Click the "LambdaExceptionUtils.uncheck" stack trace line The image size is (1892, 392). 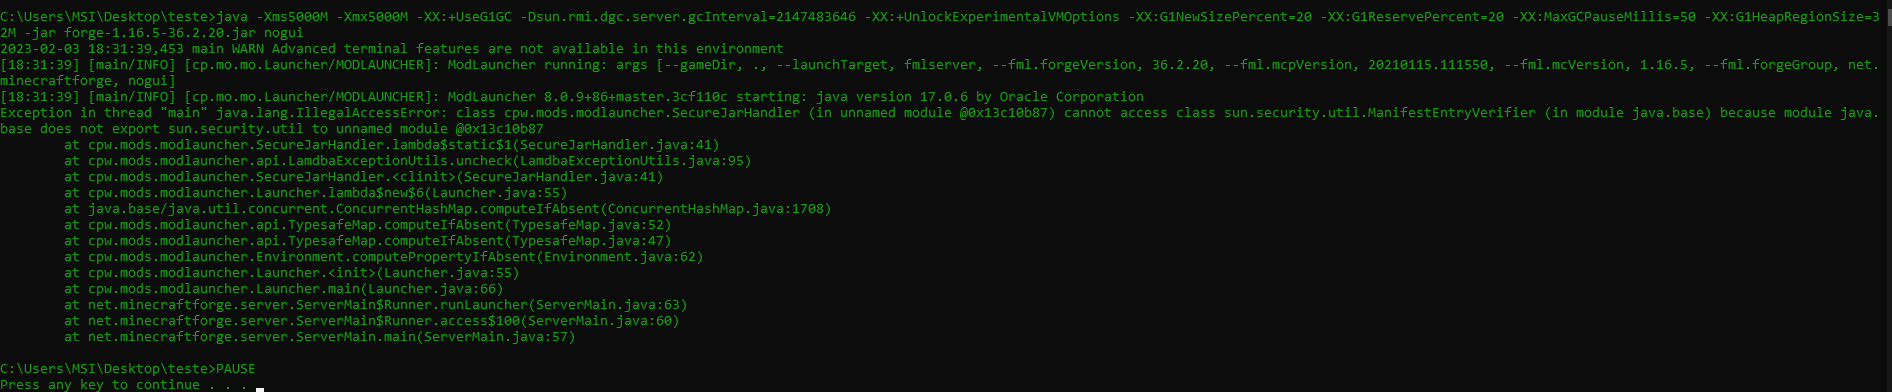(408, 161)
